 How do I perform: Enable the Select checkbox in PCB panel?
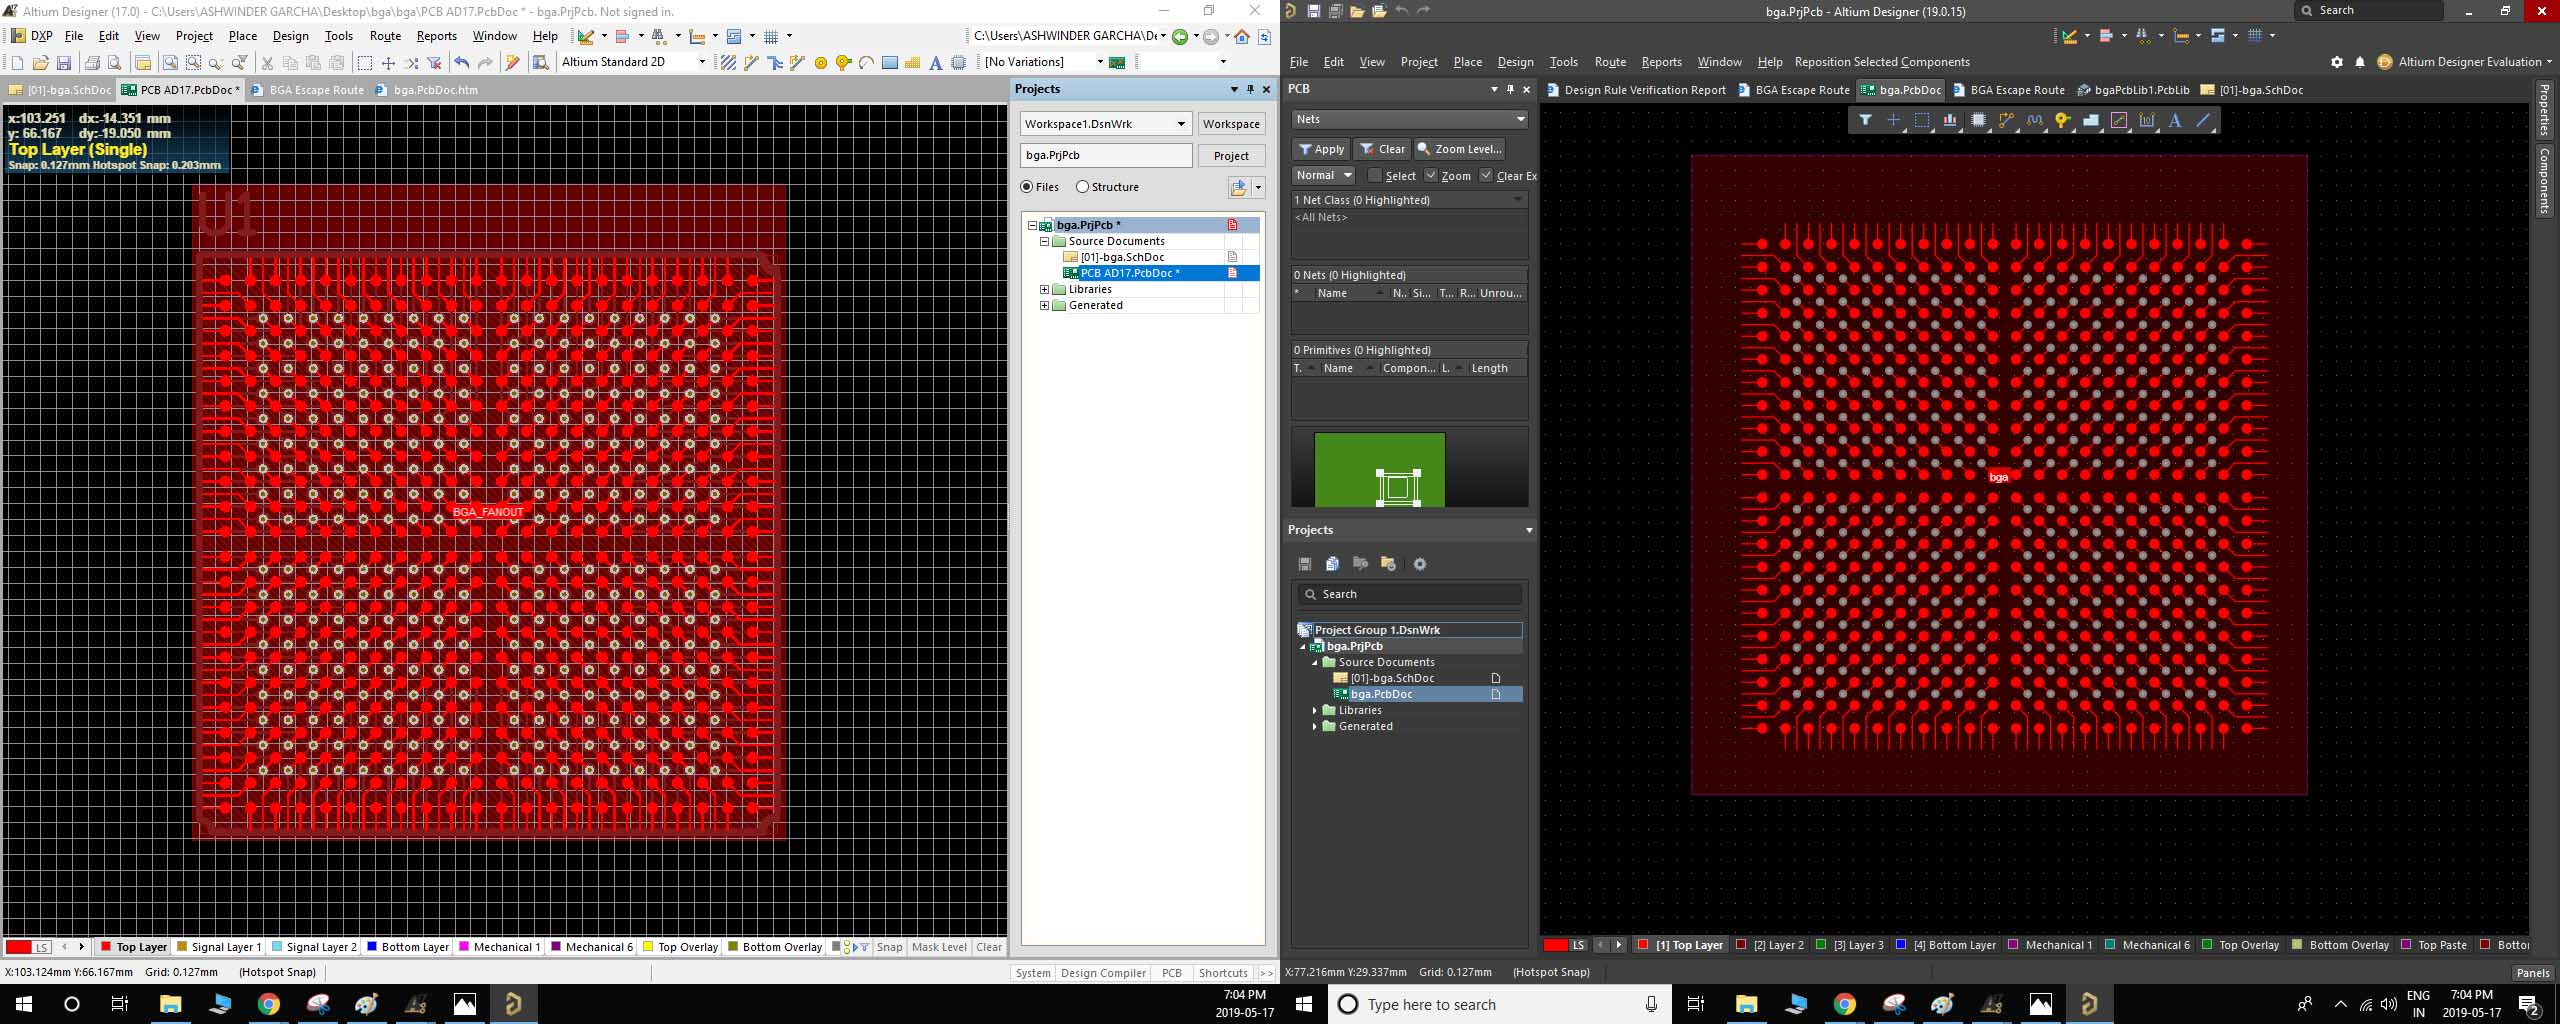1375,176
